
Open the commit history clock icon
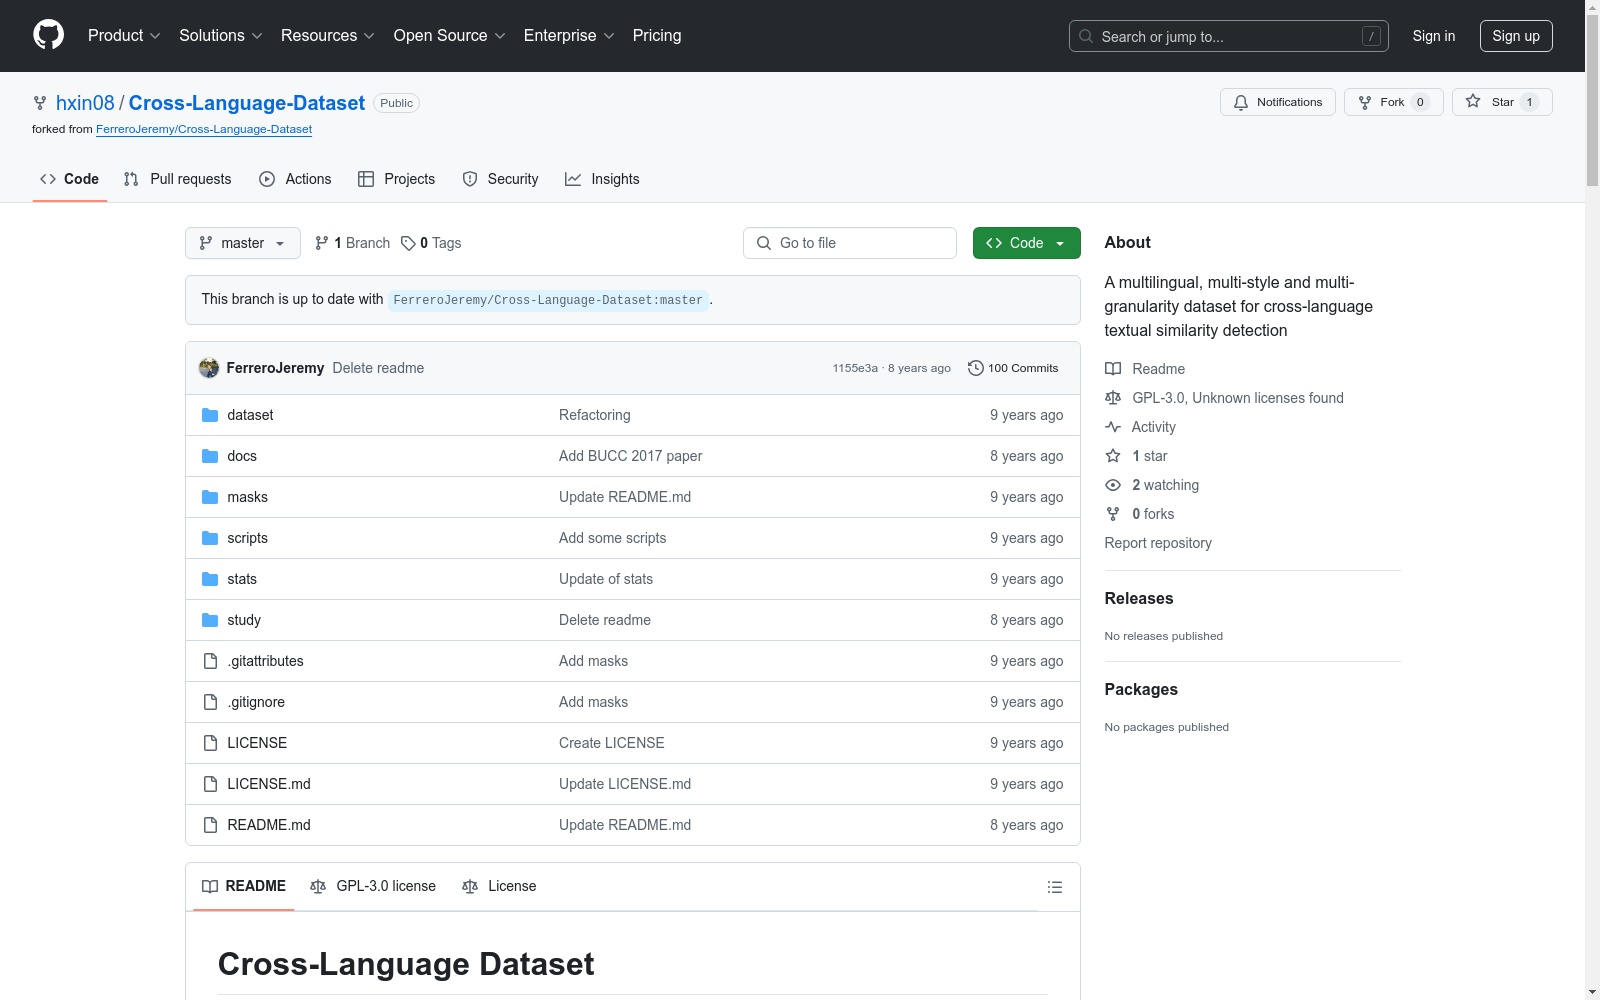976,368
